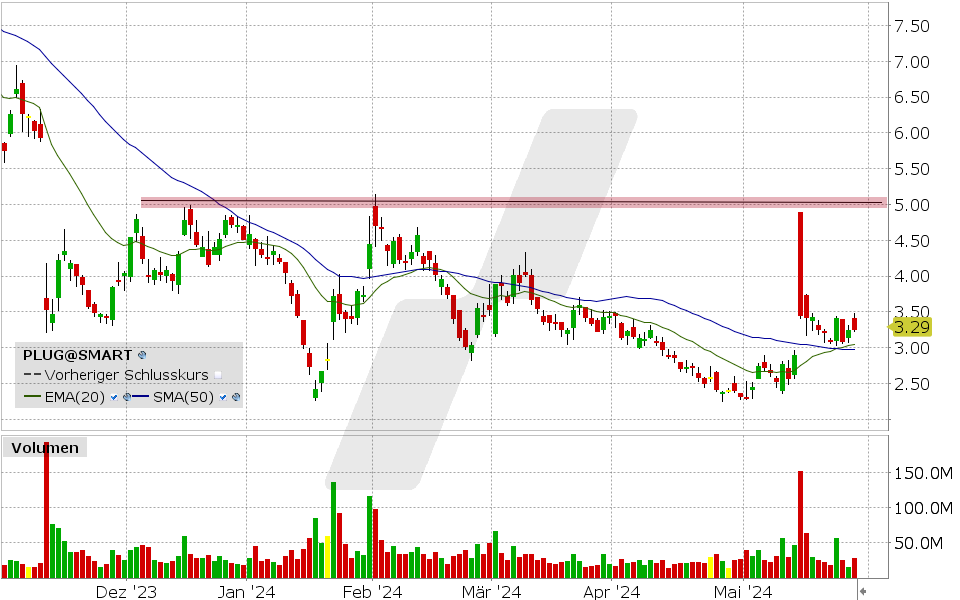Click the Jan '24 date axis label
This screenshot has width=960, height=600.
tap(246, 591)
